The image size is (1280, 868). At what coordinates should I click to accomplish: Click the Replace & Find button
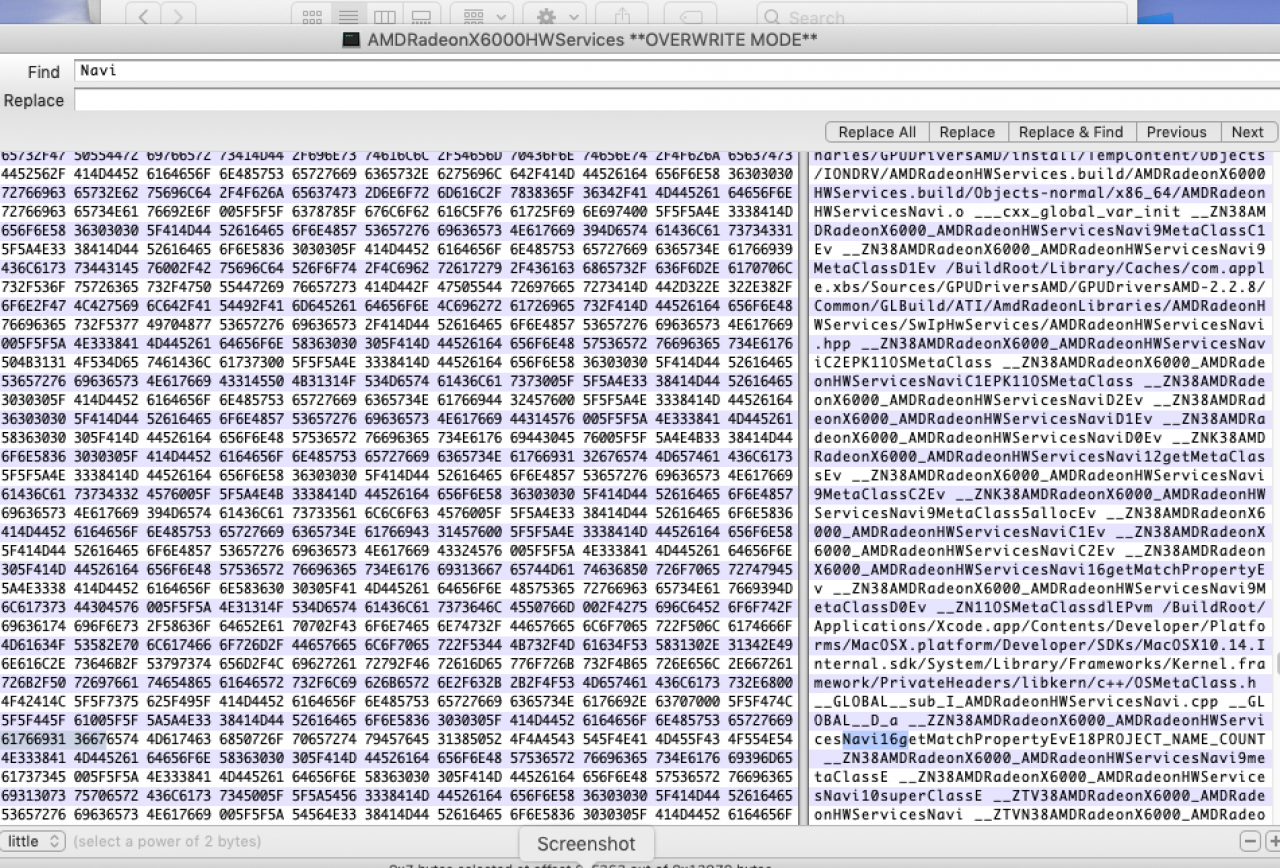click(1070, 132)
